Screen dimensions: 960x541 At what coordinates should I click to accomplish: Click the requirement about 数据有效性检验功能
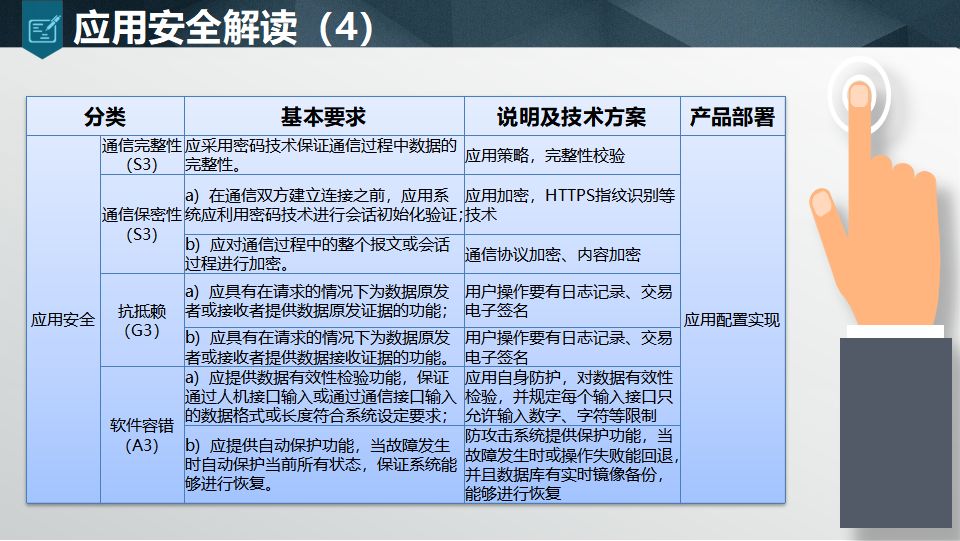(324, 396)
